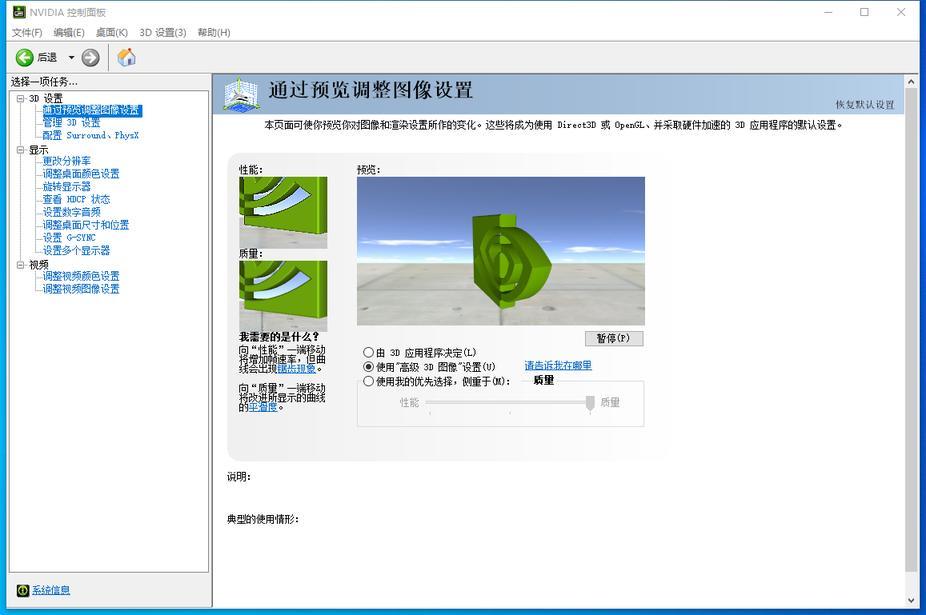Collapse the 显示 tree node
The height and width of the screenshot is (615, 926).
click(x=21, y=150)
